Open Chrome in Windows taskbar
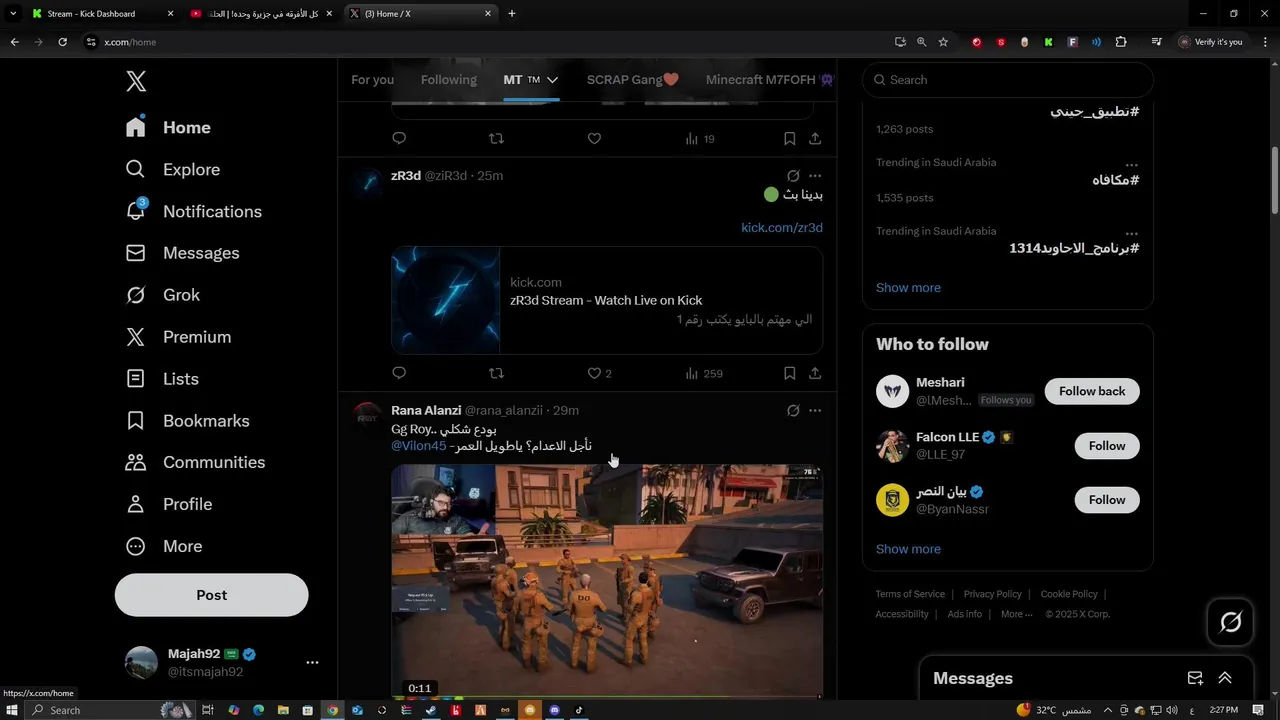The height and width of the screenshot is (720, 1280). pyautogui.click(x=333, y=710)
